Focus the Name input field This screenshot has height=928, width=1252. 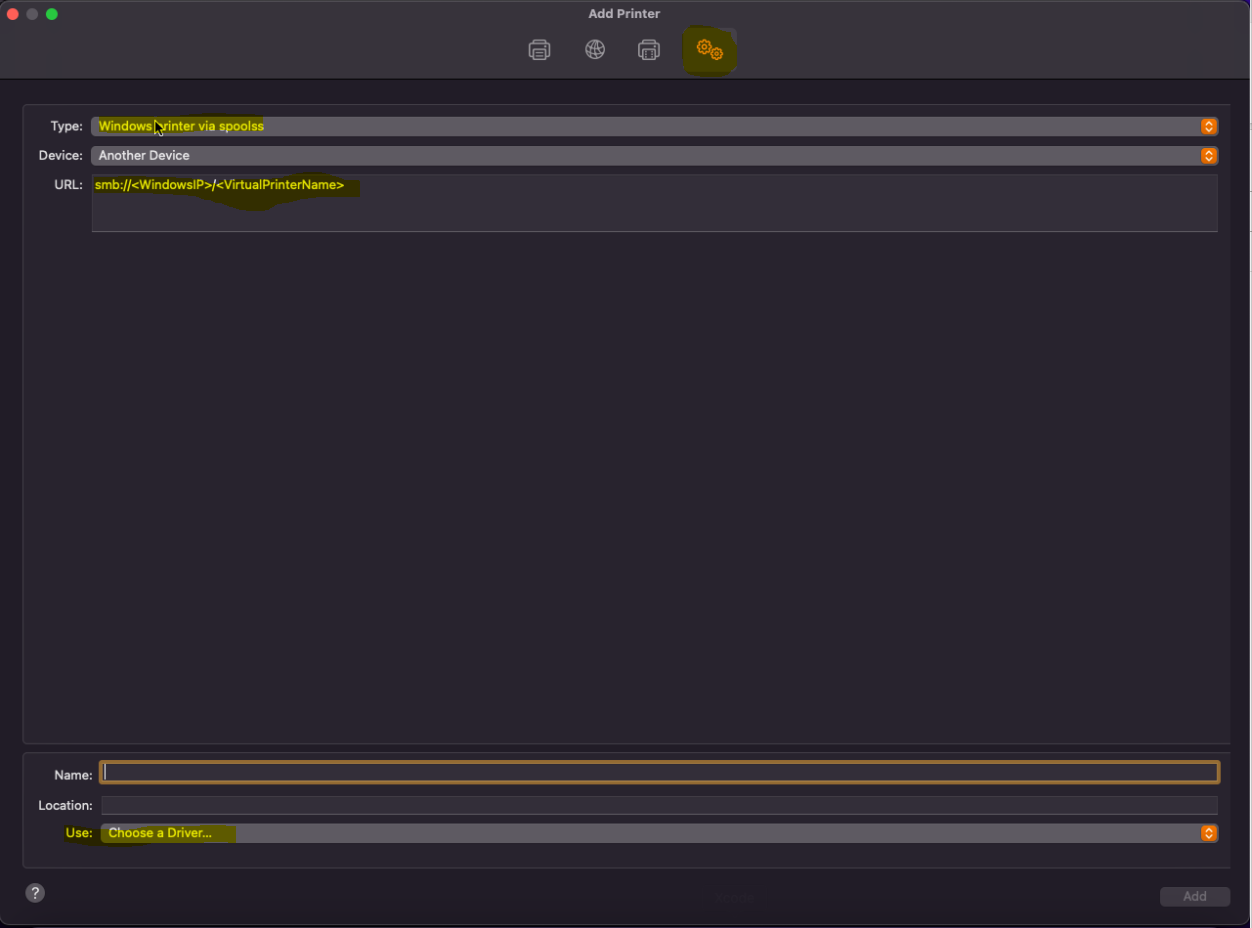pos(659,773)
